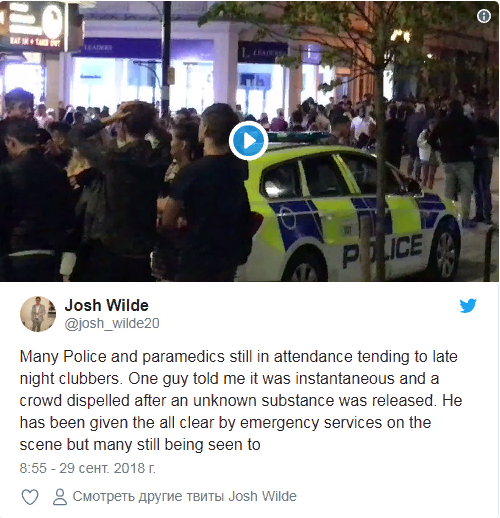Visit the @josh_wilde20 handle link
This screenshot has height=518, width=500.
(112, 323)
